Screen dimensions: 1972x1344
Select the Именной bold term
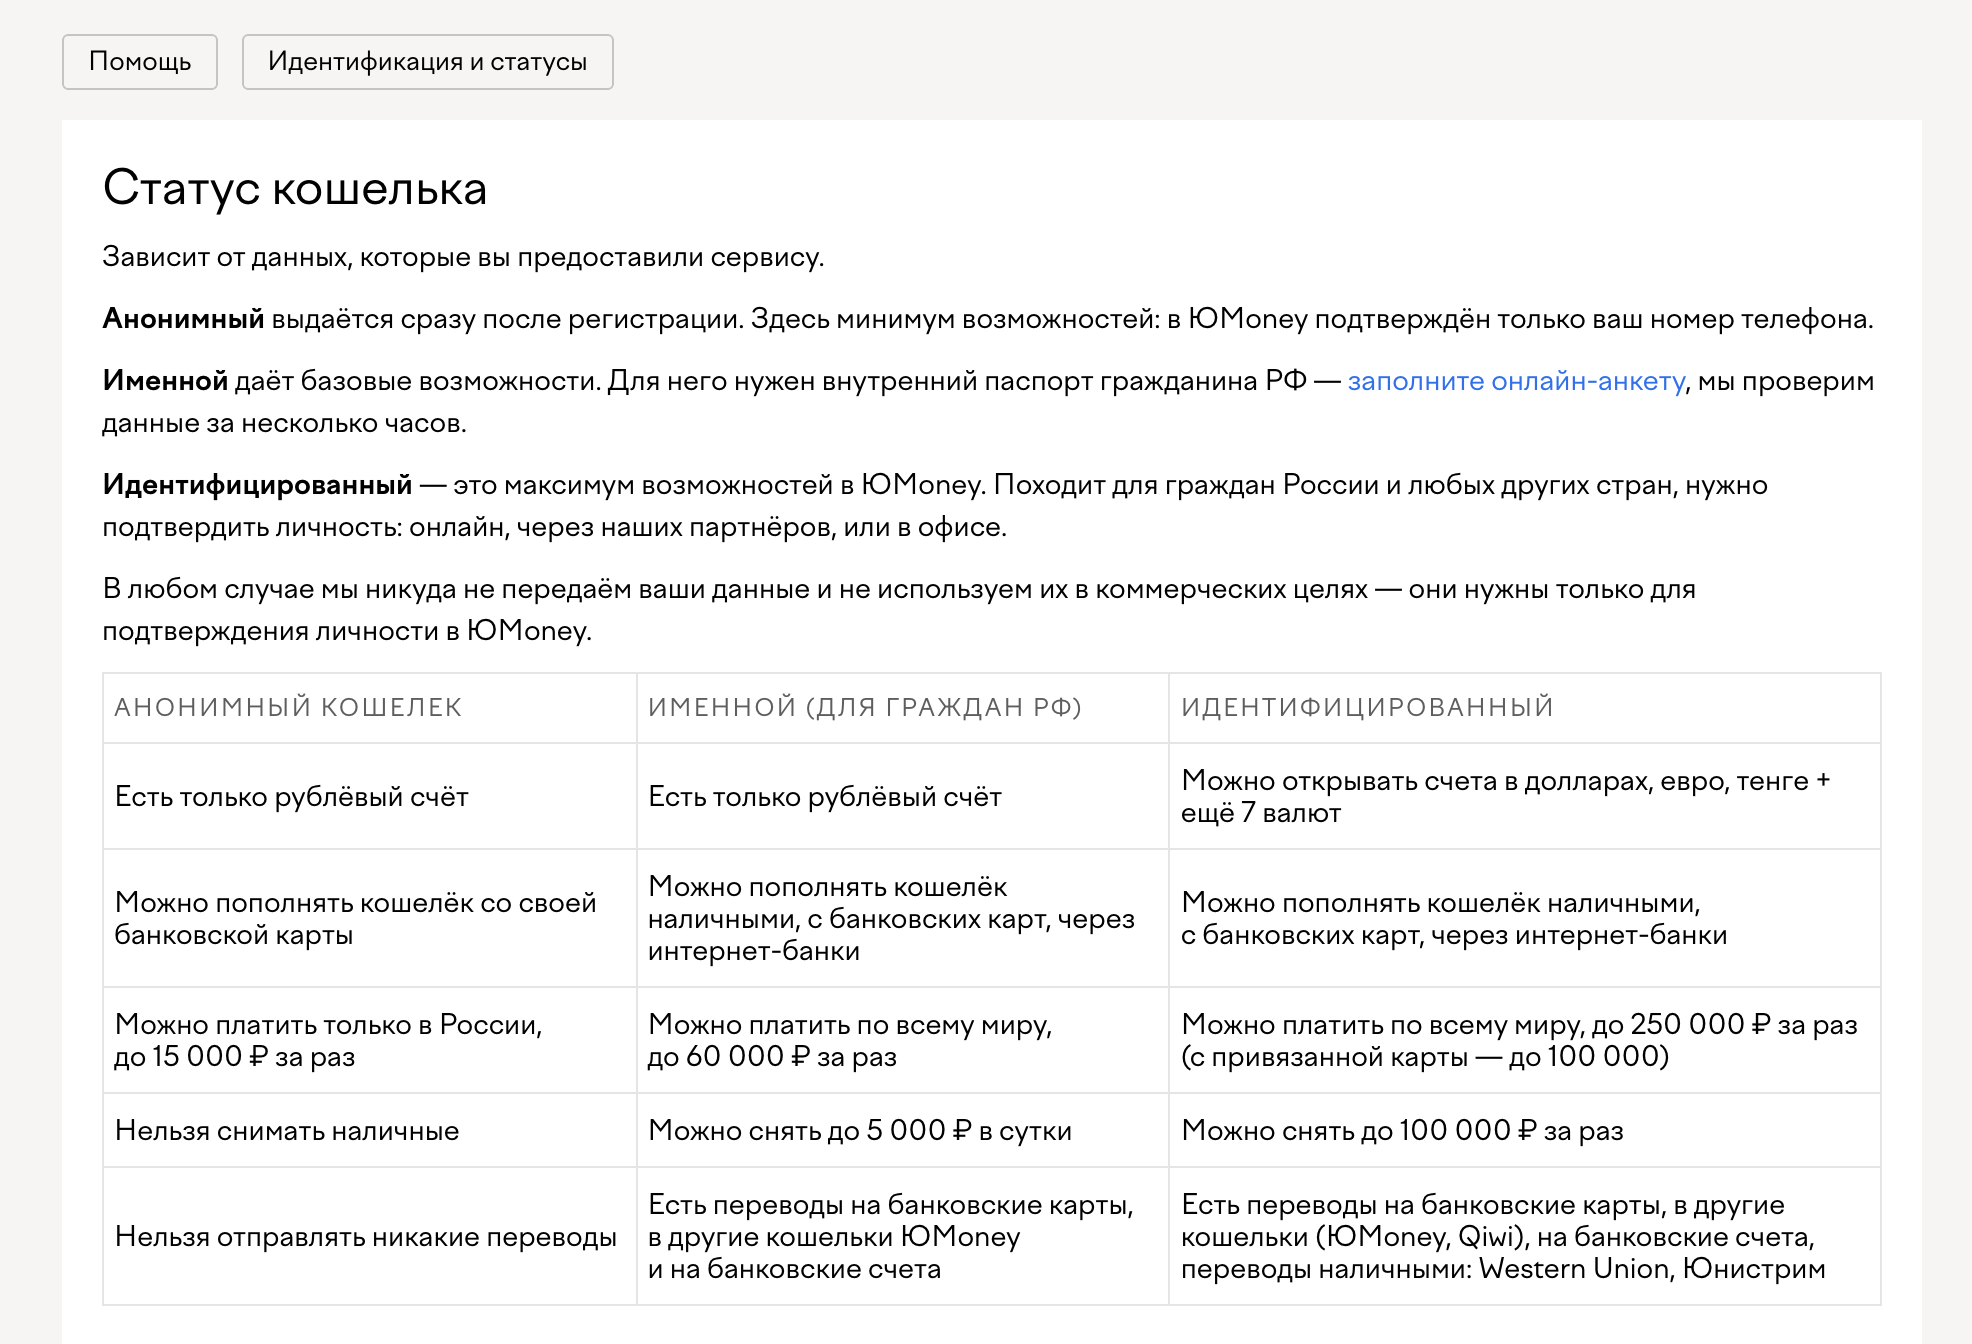tap(165, 381)
